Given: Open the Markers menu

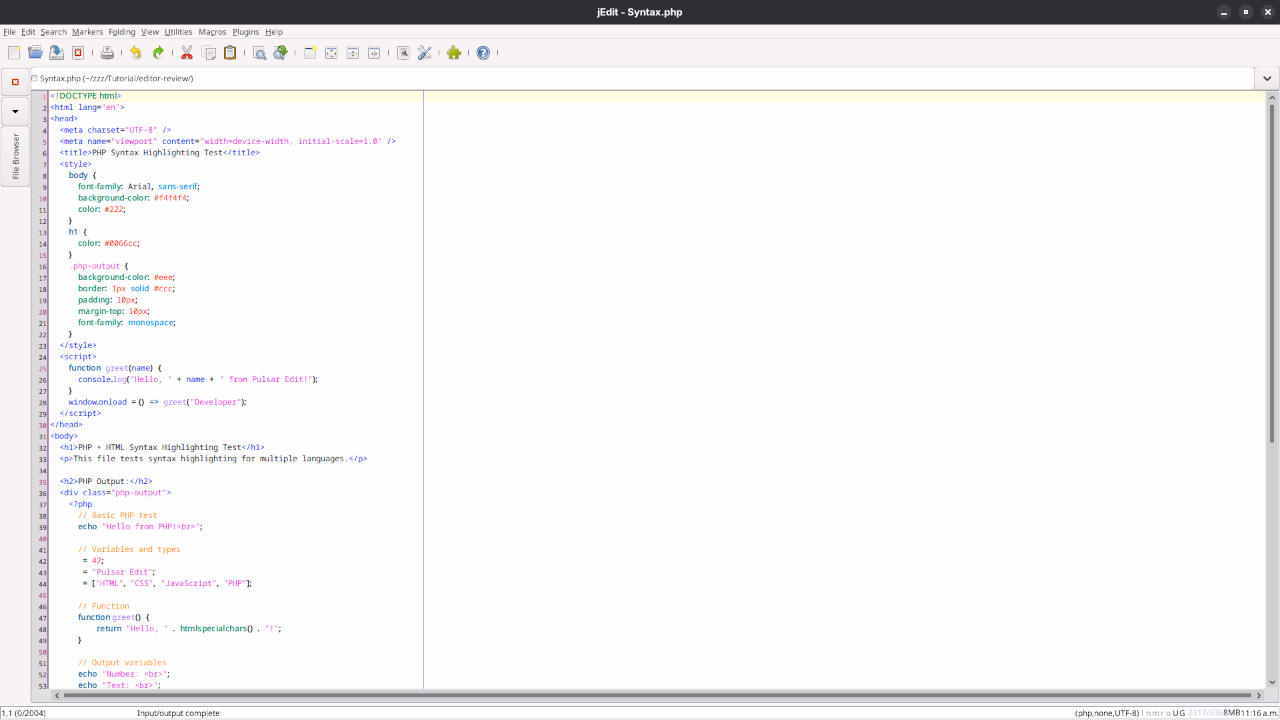Looking at the screenshot, I should 87,32.
